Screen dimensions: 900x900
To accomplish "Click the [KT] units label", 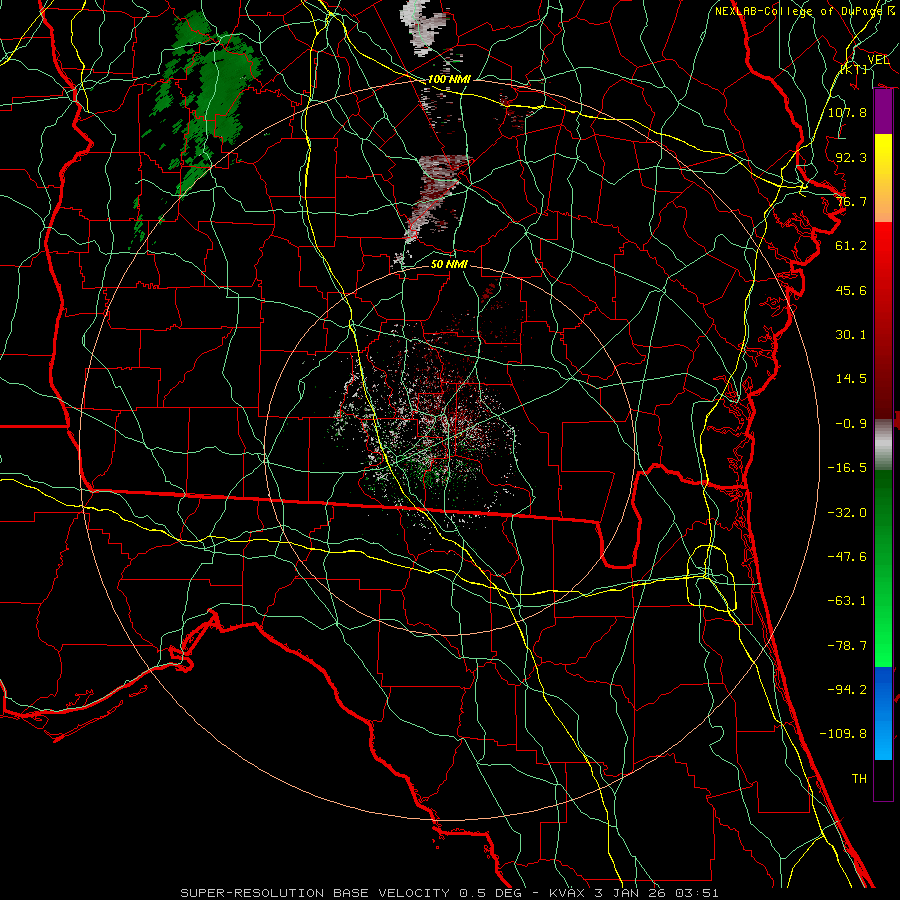I will click(854, 69).
